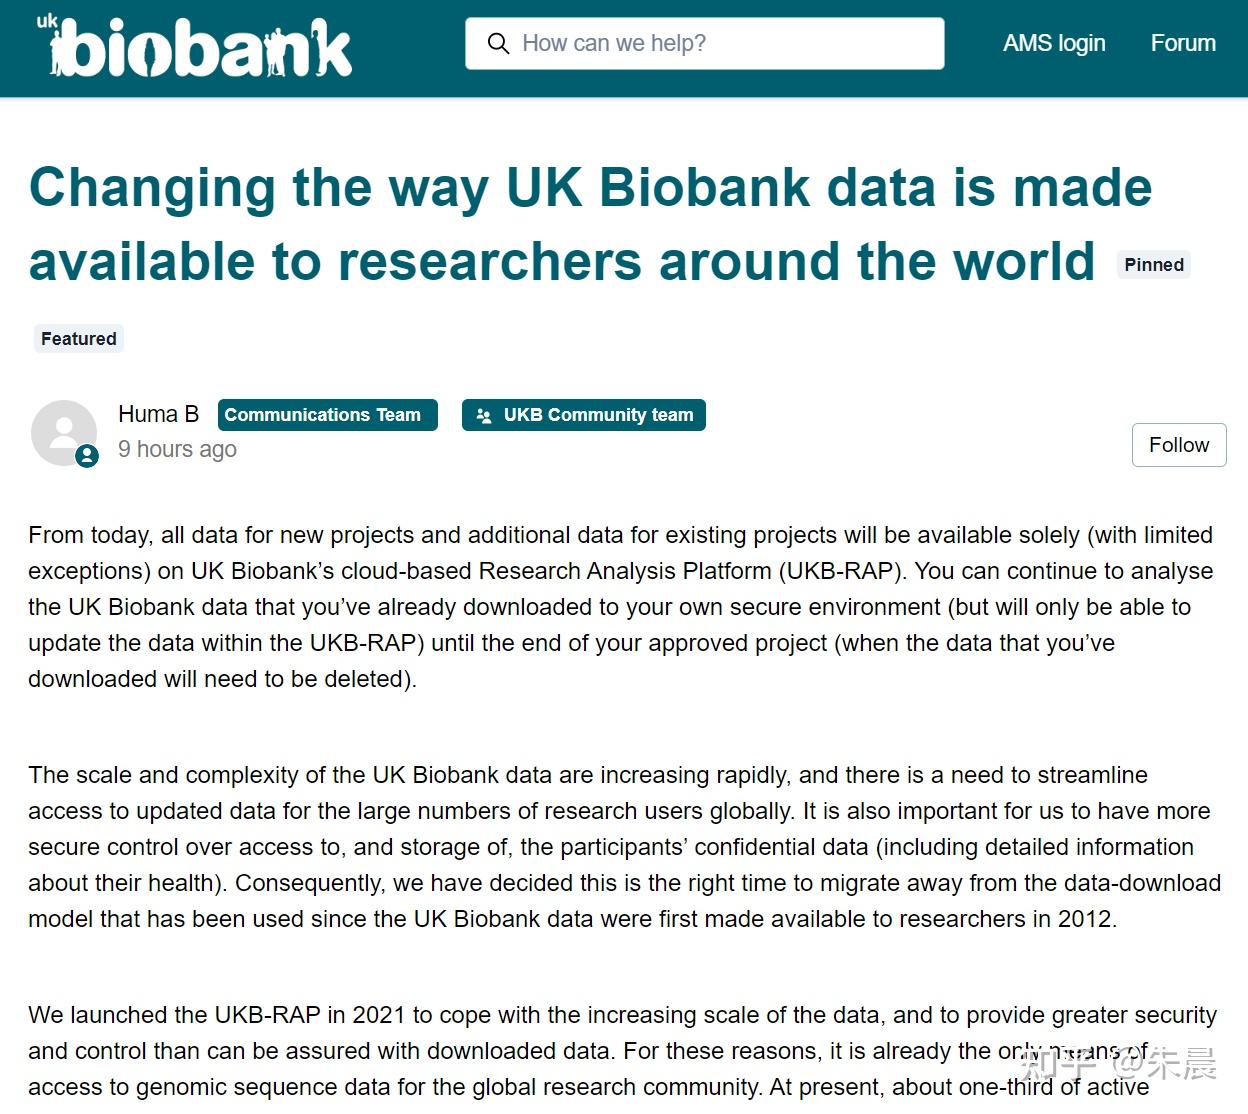This screenshot has height=1114, width=1248.
Task: Click the people icon on UKB Community team badge
Action: click(484, 414)
